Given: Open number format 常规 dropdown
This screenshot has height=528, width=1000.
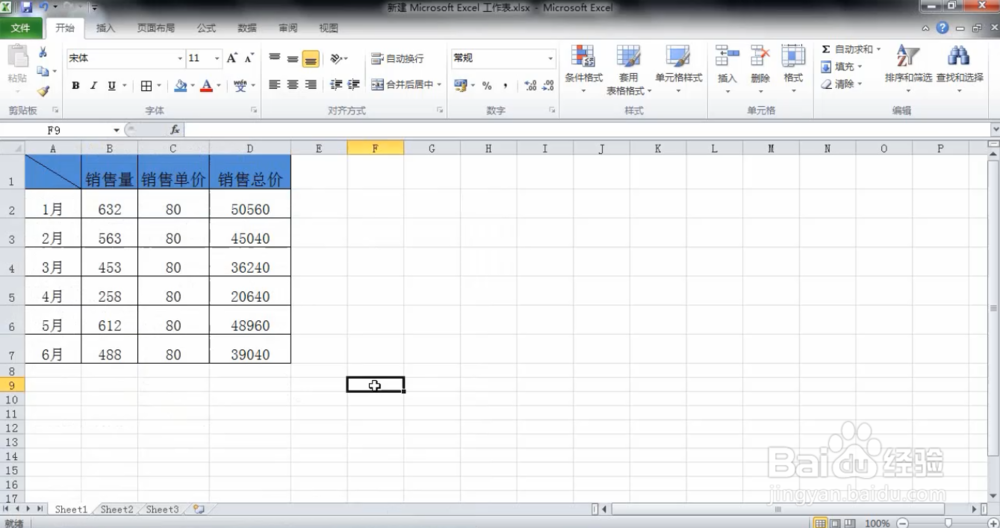Looking at the screenshot, I should [550, 59].
